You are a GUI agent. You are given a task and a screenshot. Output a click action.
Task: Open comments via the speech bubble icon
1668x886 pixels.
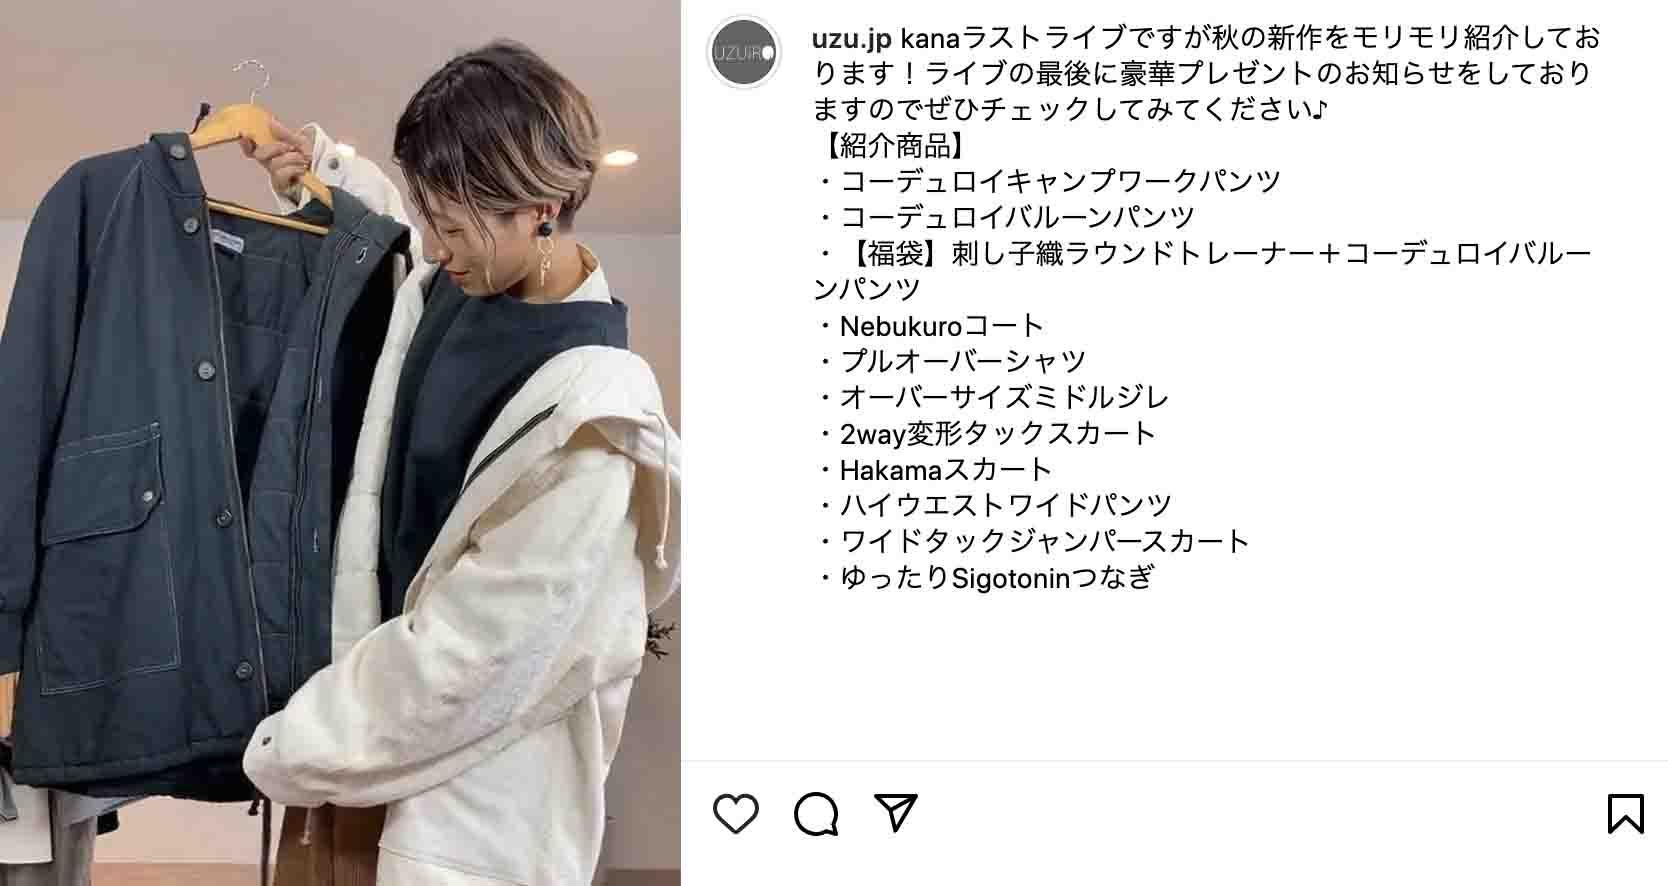pyautogui.click(x=816, y=814)
